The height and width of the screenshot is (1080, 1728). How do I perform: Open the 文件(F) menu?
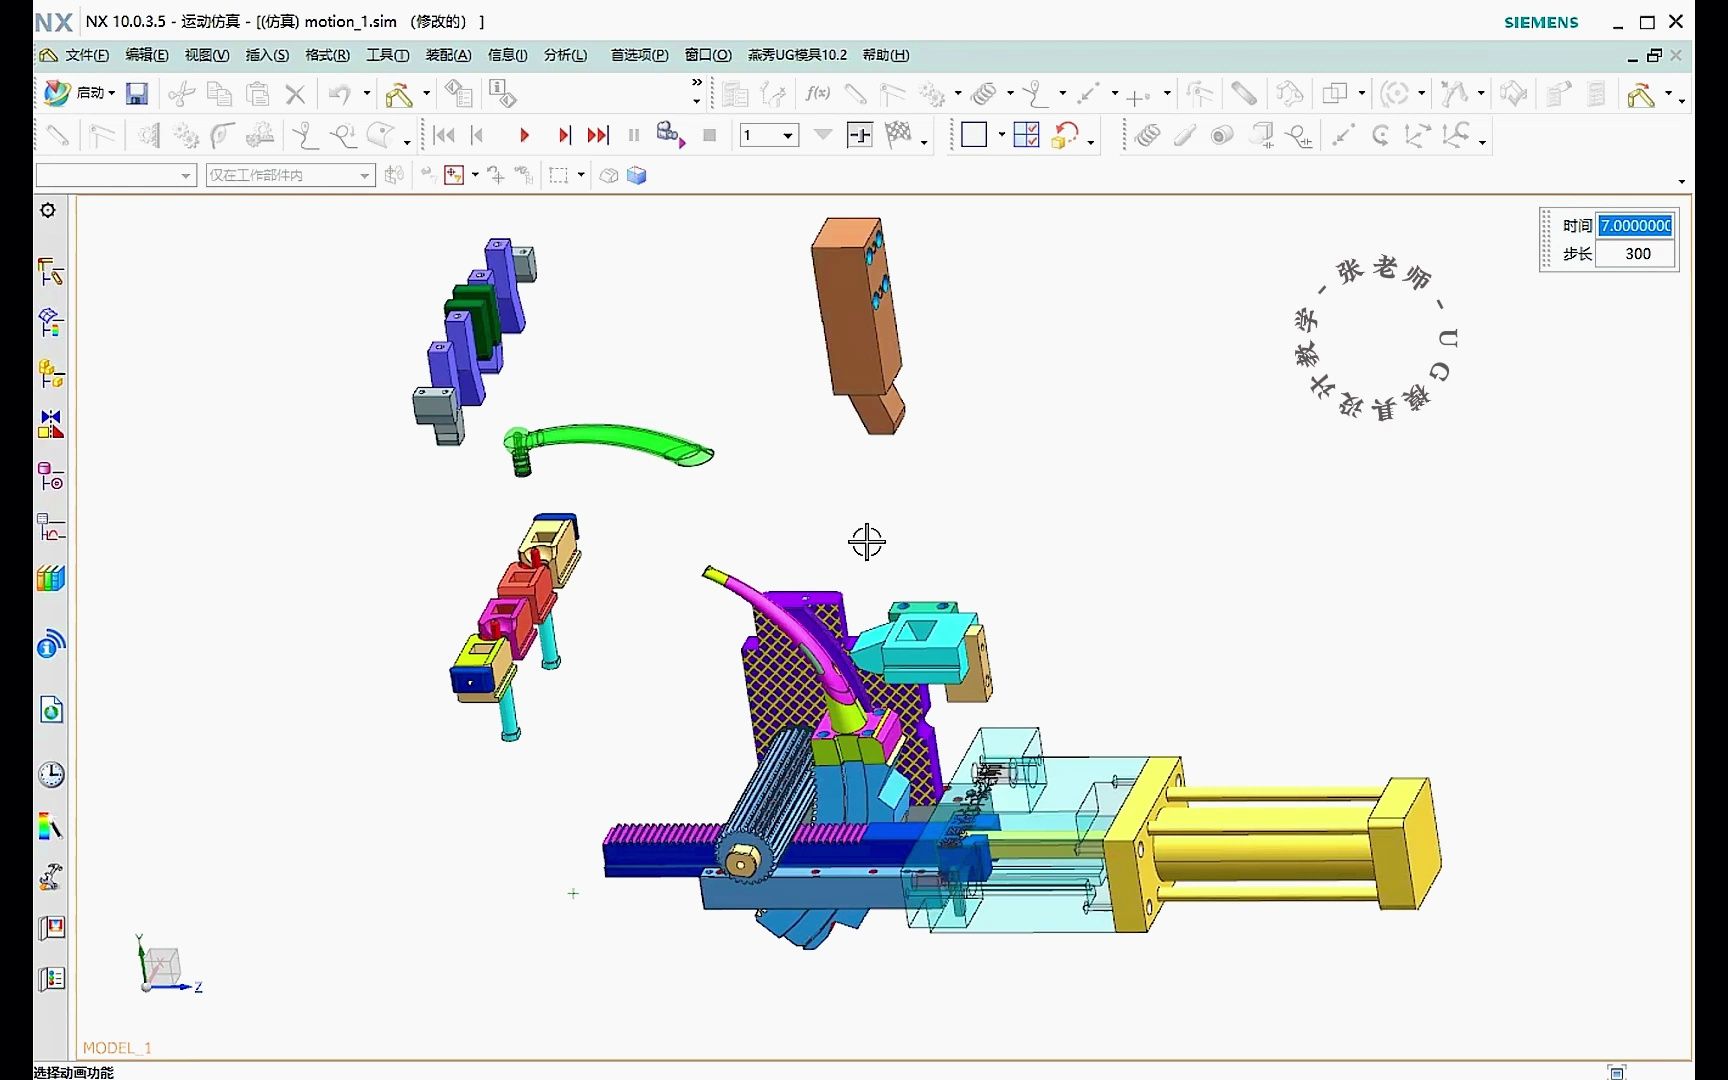tap(87, 55)
